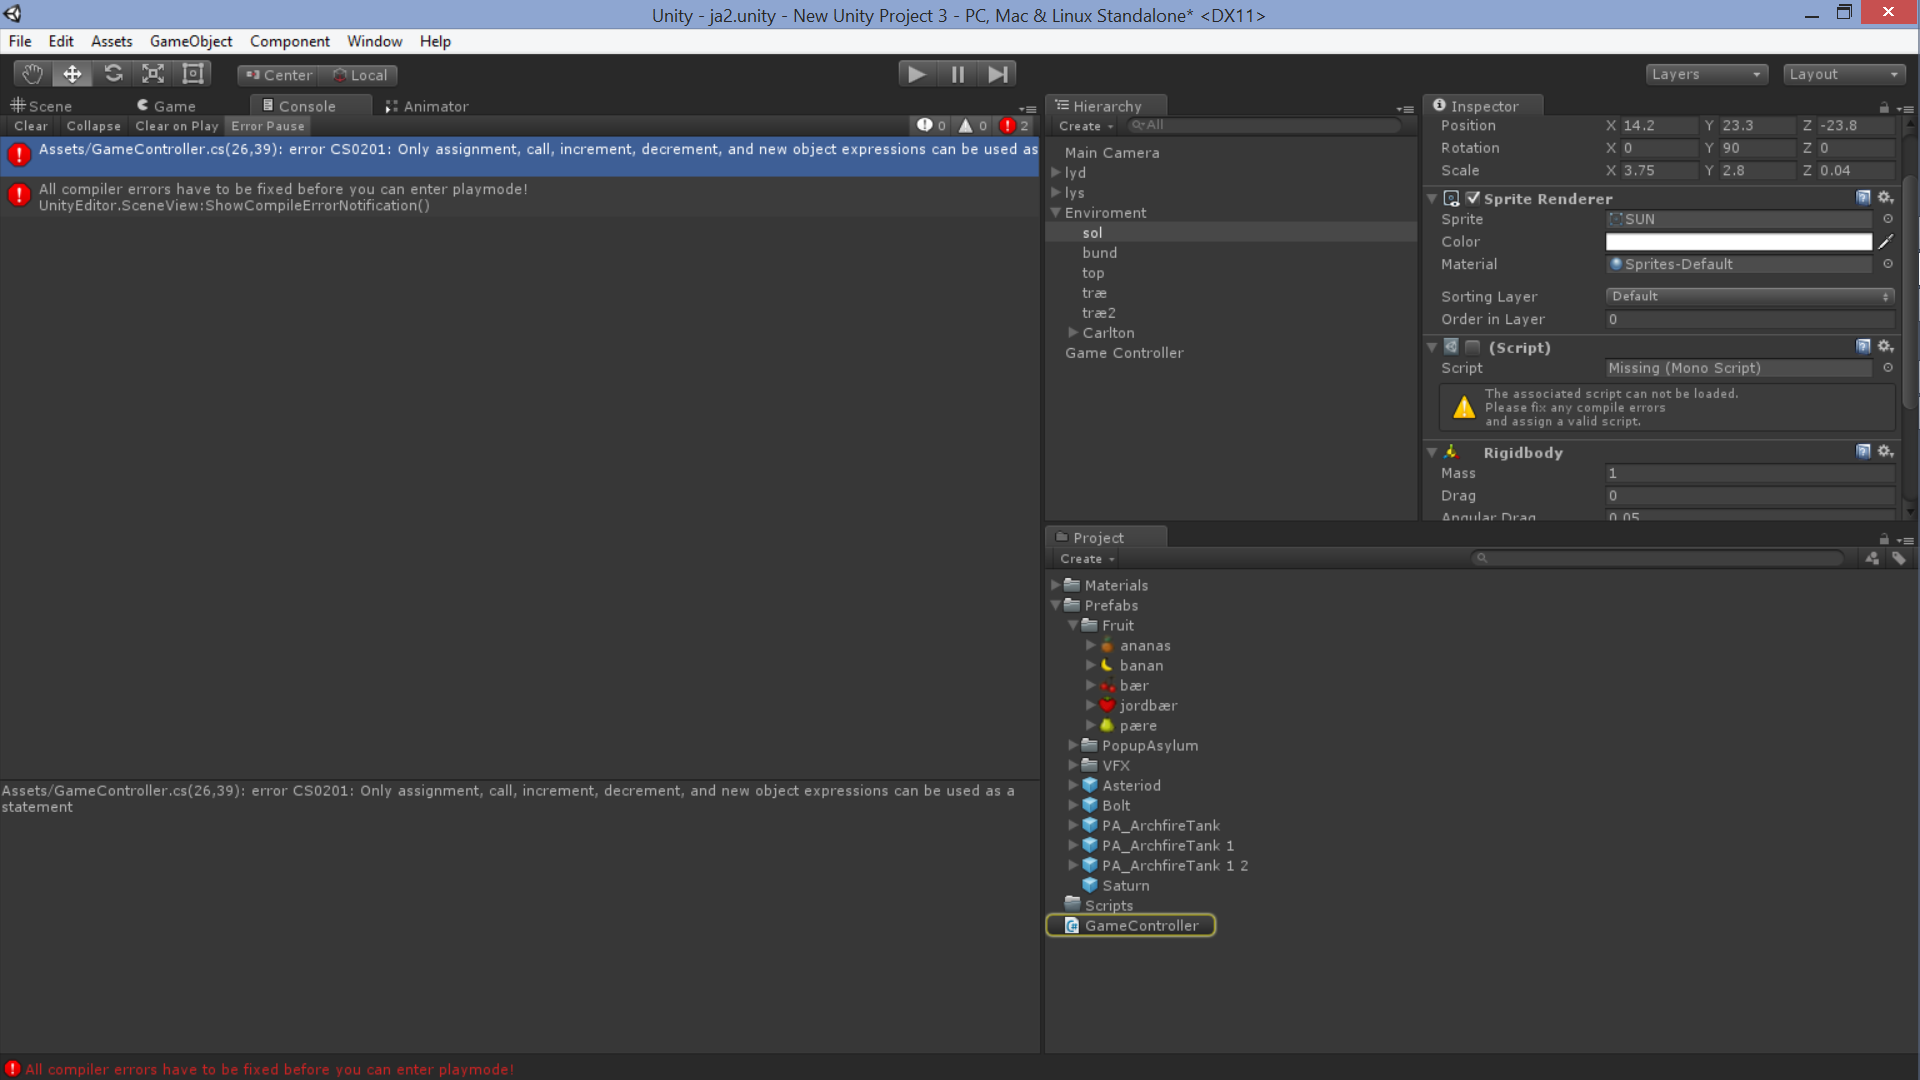The image size is (1920, 1080).
Task: Open Rigidbody help book icon
Action: 1863,452
